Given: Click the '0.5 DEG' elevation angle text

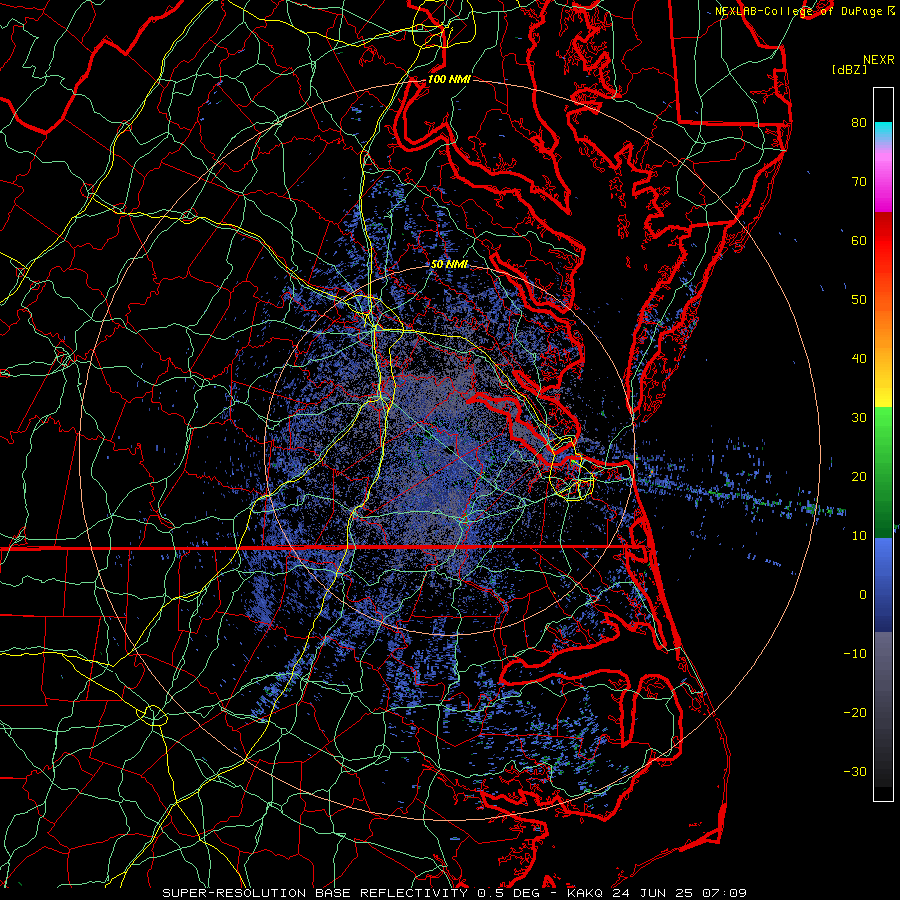Looking at the screenshot, I should 507,893.
